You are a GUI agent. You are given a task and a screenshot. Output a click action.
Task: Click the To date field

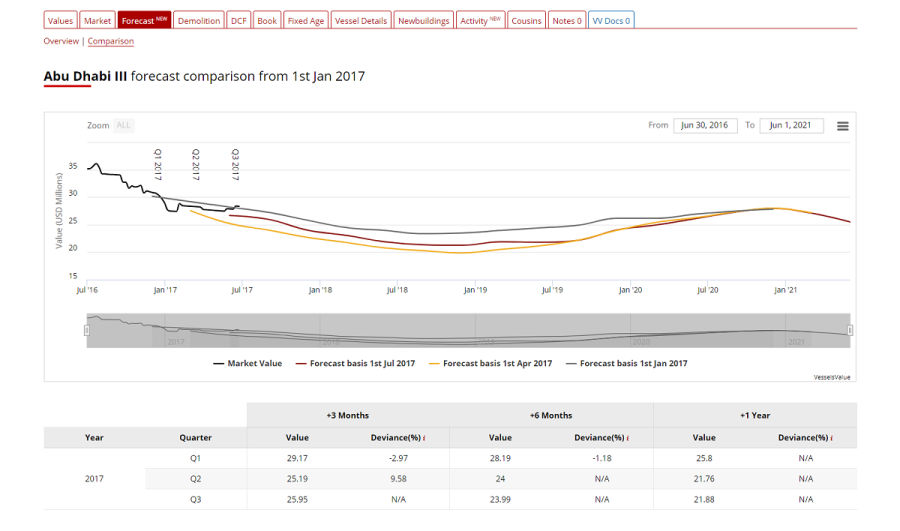pyautogui.click(x=792, y=126)
